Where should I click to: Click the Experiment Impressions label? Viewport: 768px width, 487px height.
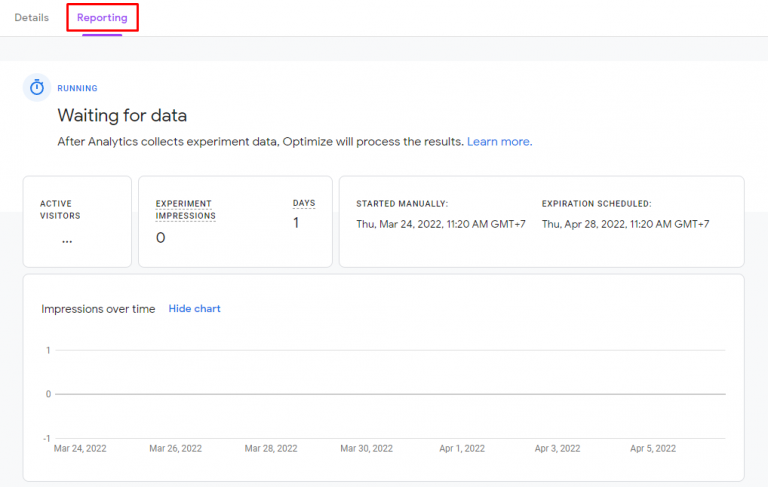click(x=185, y=209)
